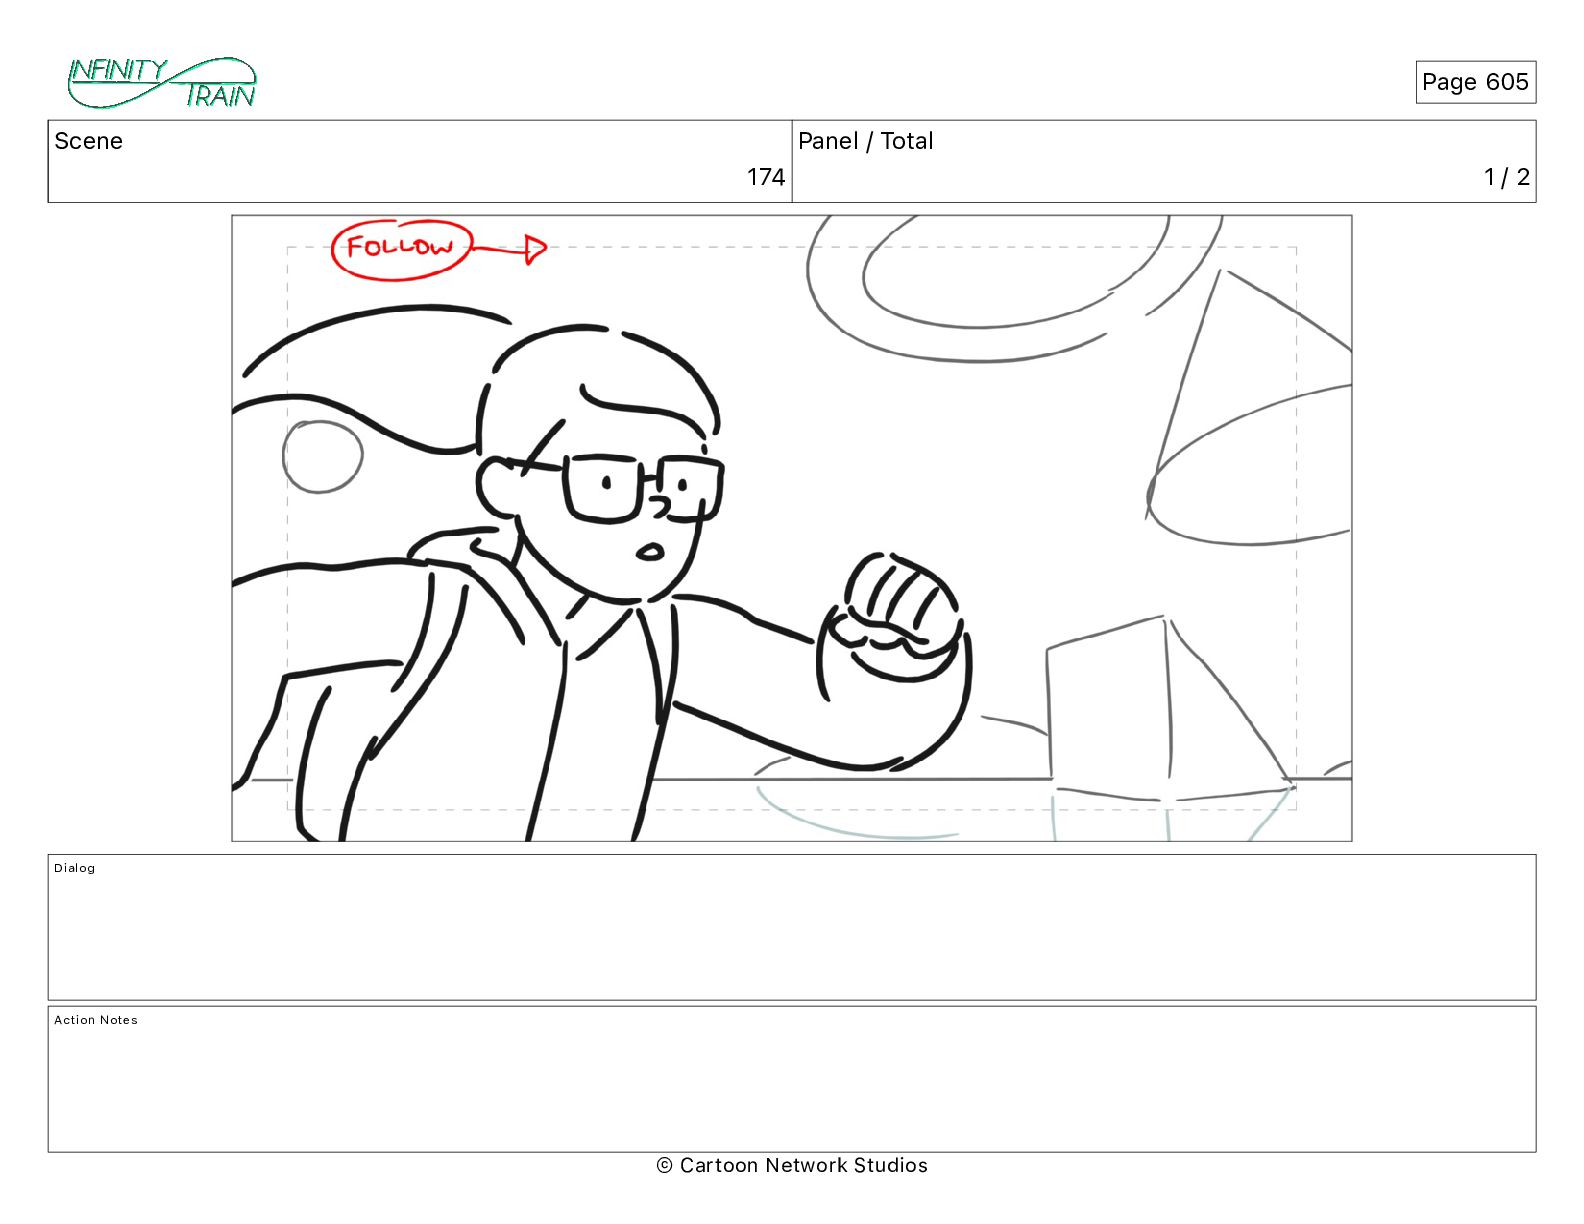The height and width of the screenshot is (1224, 1584).
Task: Click the Action Notes label text
Action: [96, 1020]
